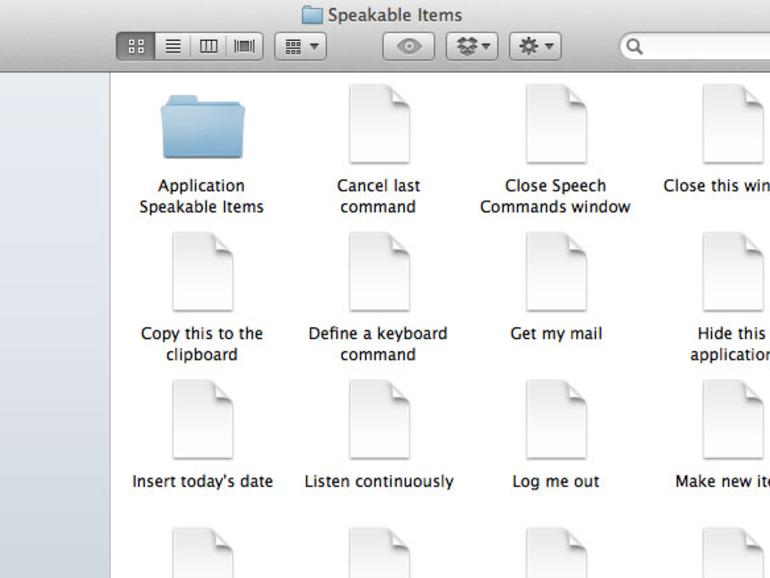770x578 pixels.
Task: Click the Quick Look eye button
Action: tap(409, 47)
